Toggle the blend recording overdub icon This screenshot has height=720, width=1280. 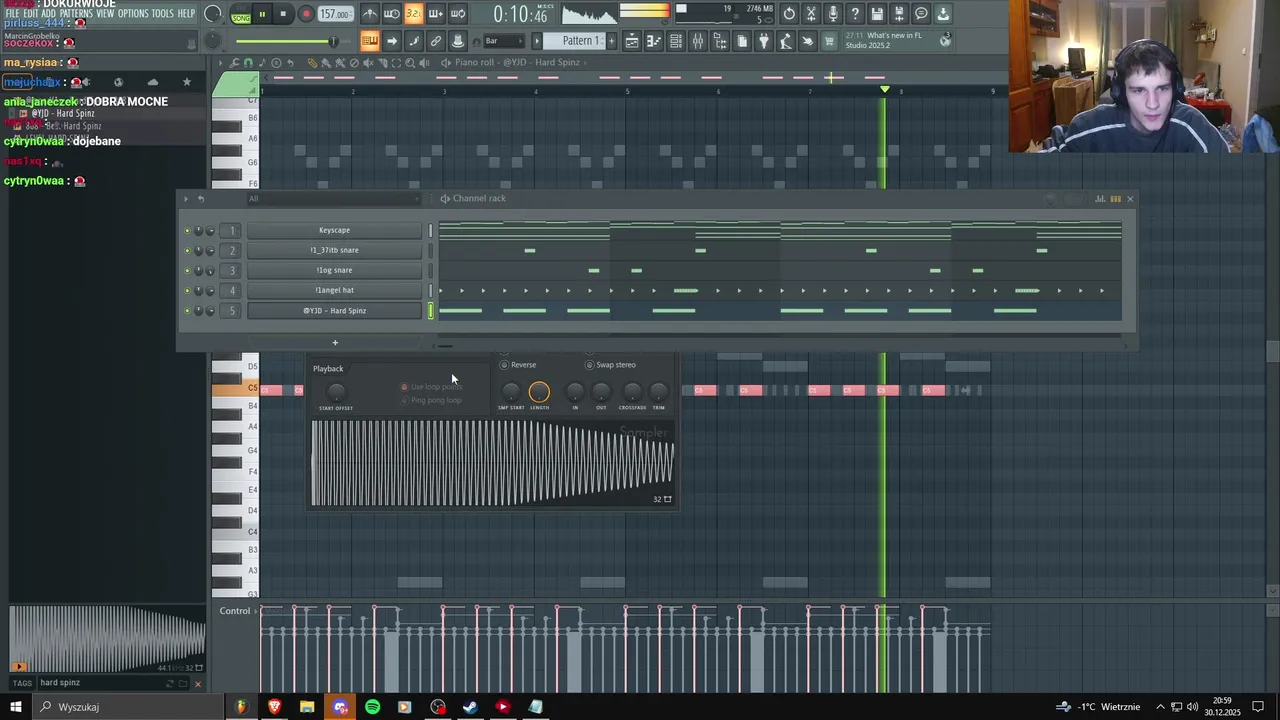click(x=435, y=14)
